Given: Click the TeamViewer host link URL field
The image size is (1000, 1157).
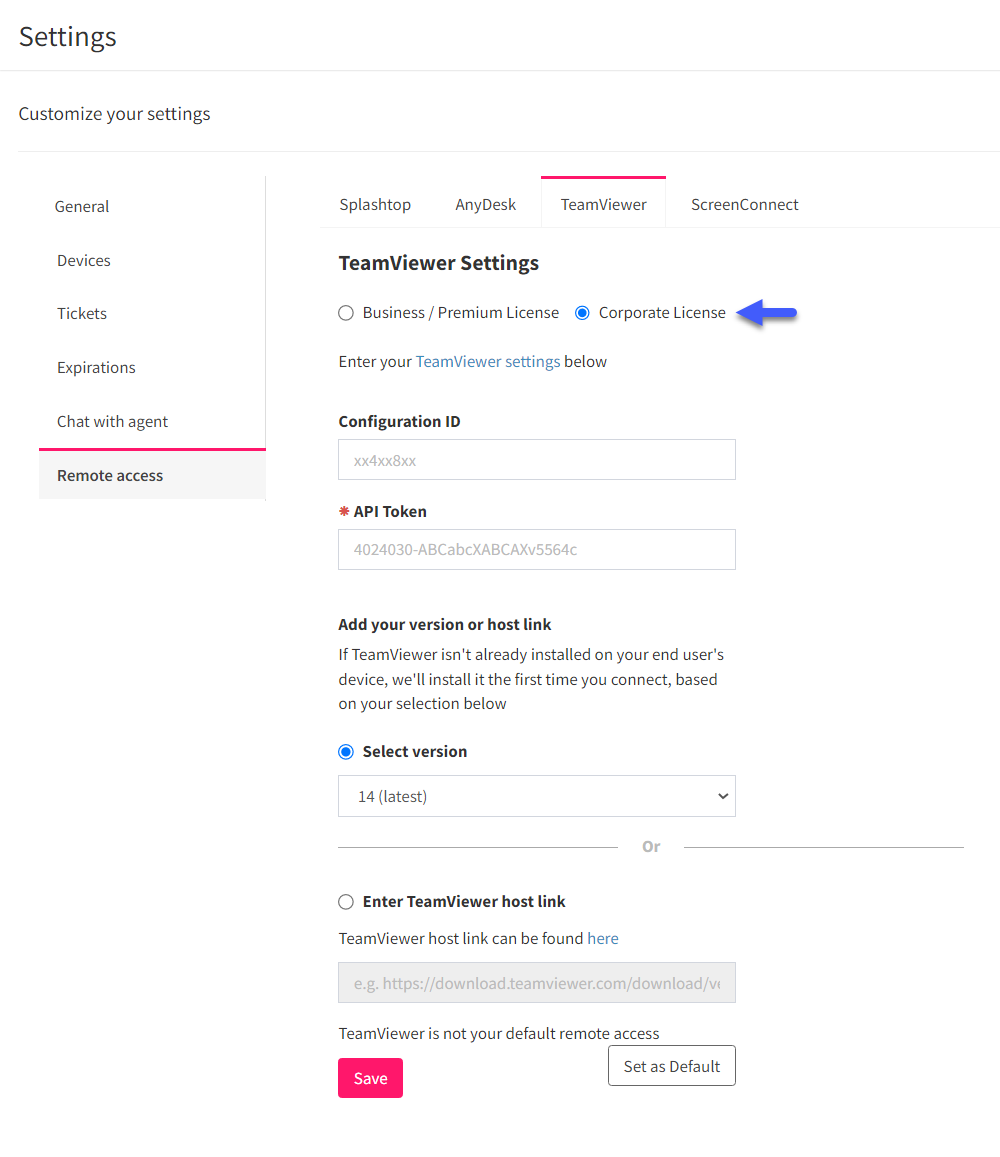Looking at the screenshot, I should click(x=537, y=983).
